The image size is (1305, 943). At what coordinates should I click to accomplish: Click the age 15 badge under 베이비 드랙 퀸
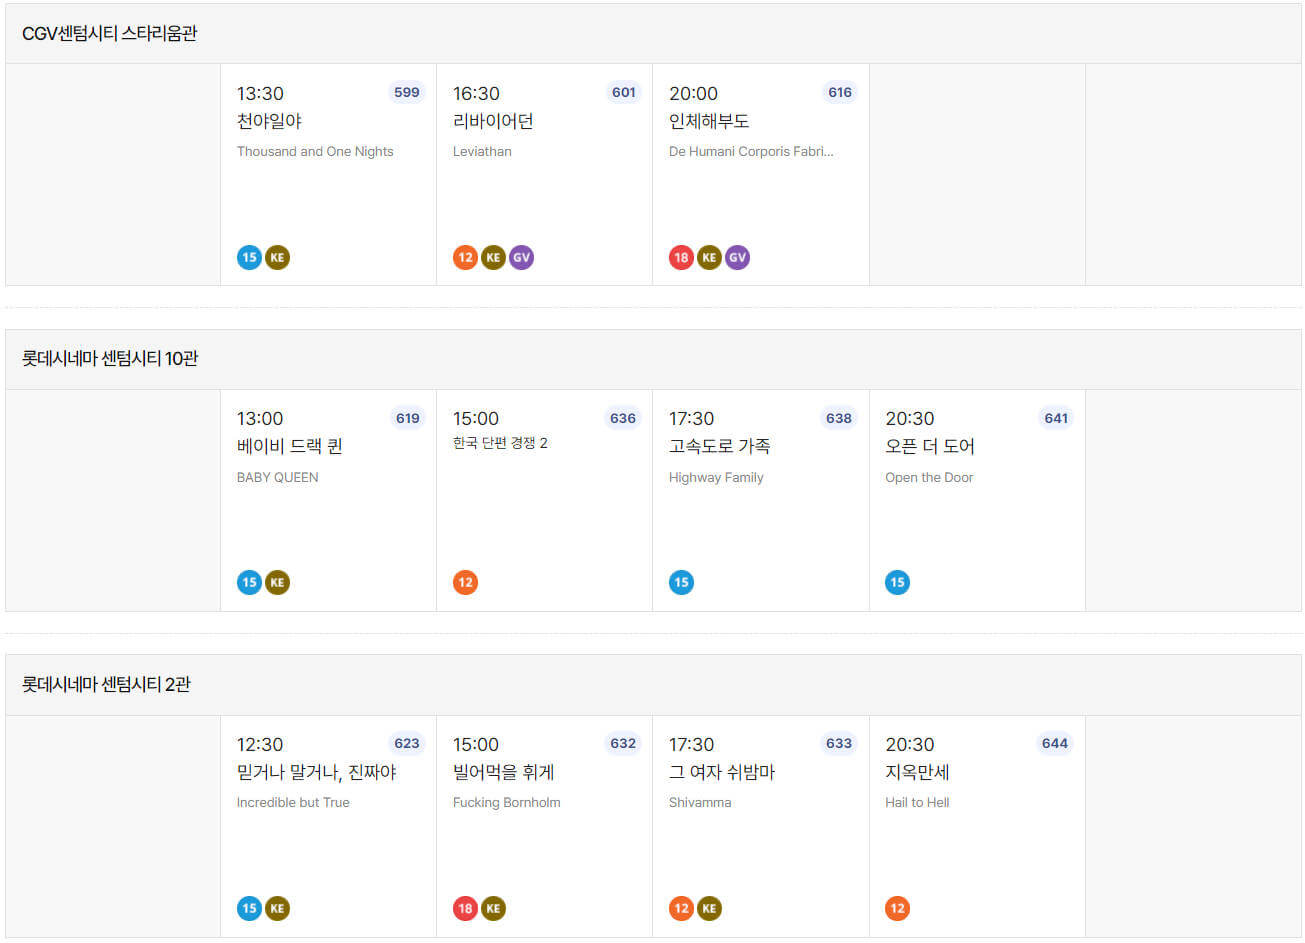click(249, 582)
